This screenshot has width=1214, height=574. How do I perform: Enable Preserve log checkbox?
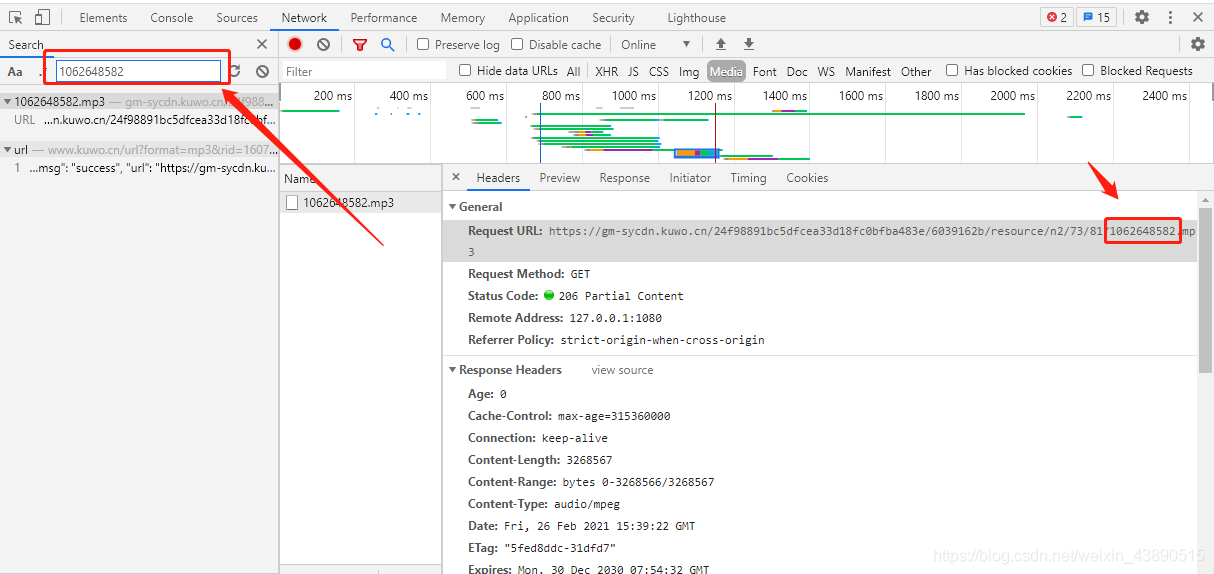pyautogui.click(x=423, y=44)
